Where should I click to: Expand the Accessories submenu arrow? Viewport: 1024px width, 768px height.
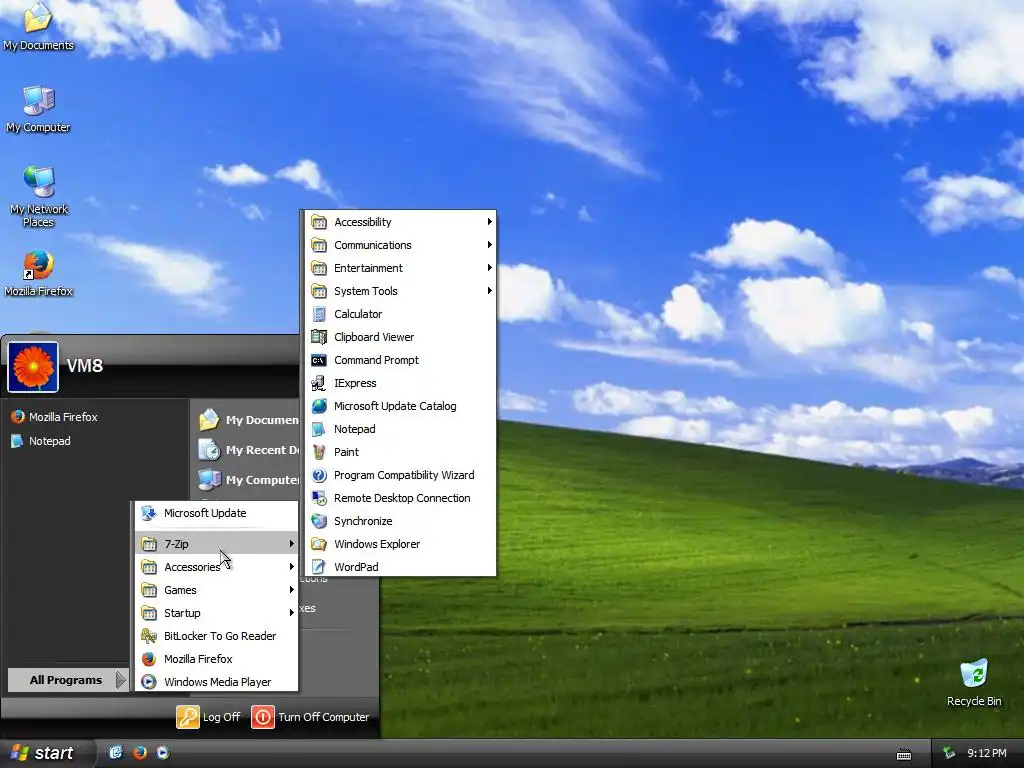291,567
